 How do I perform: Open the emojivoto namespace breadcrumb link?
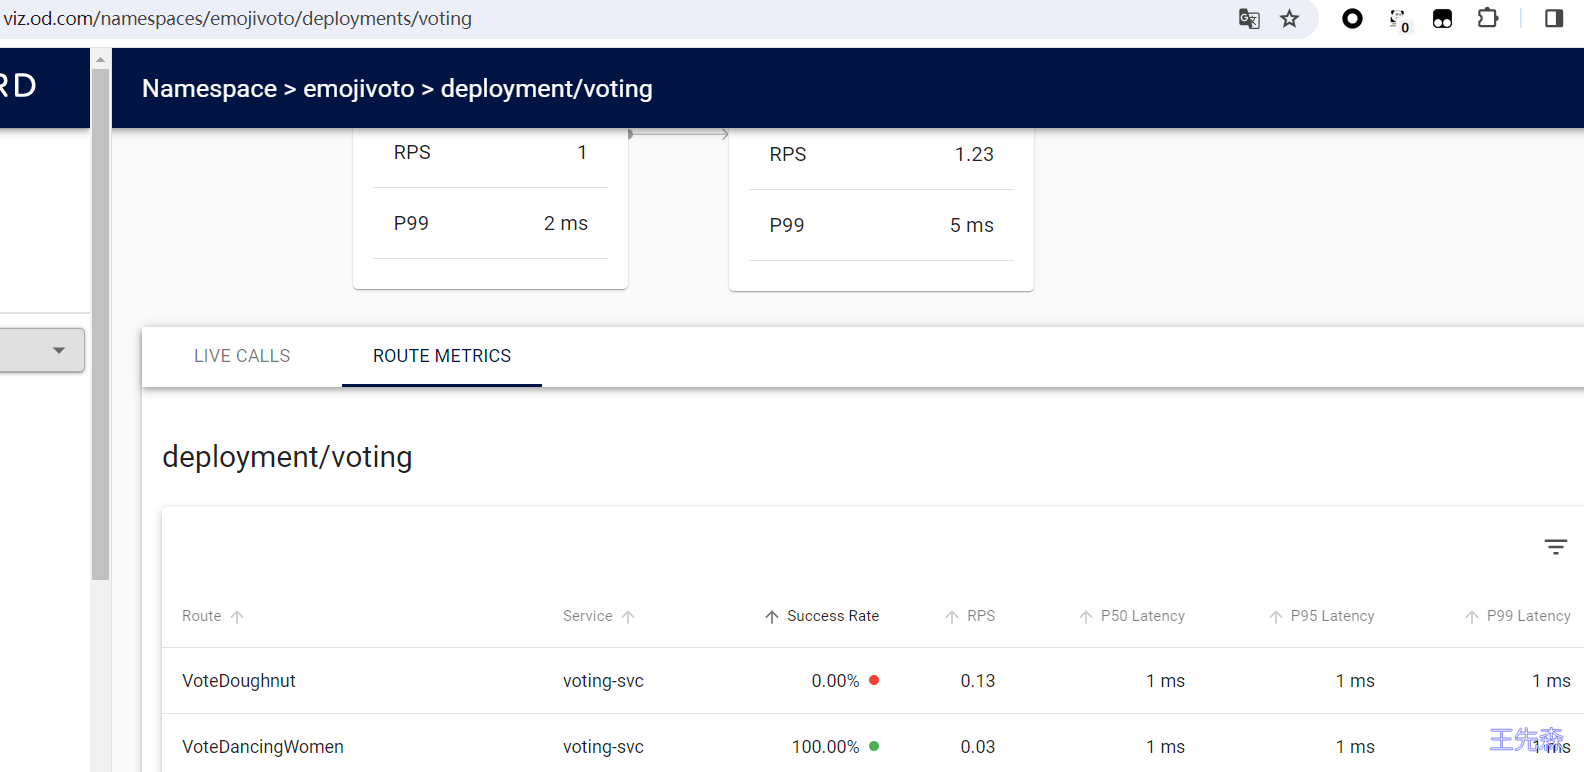(x=358, y=89)
